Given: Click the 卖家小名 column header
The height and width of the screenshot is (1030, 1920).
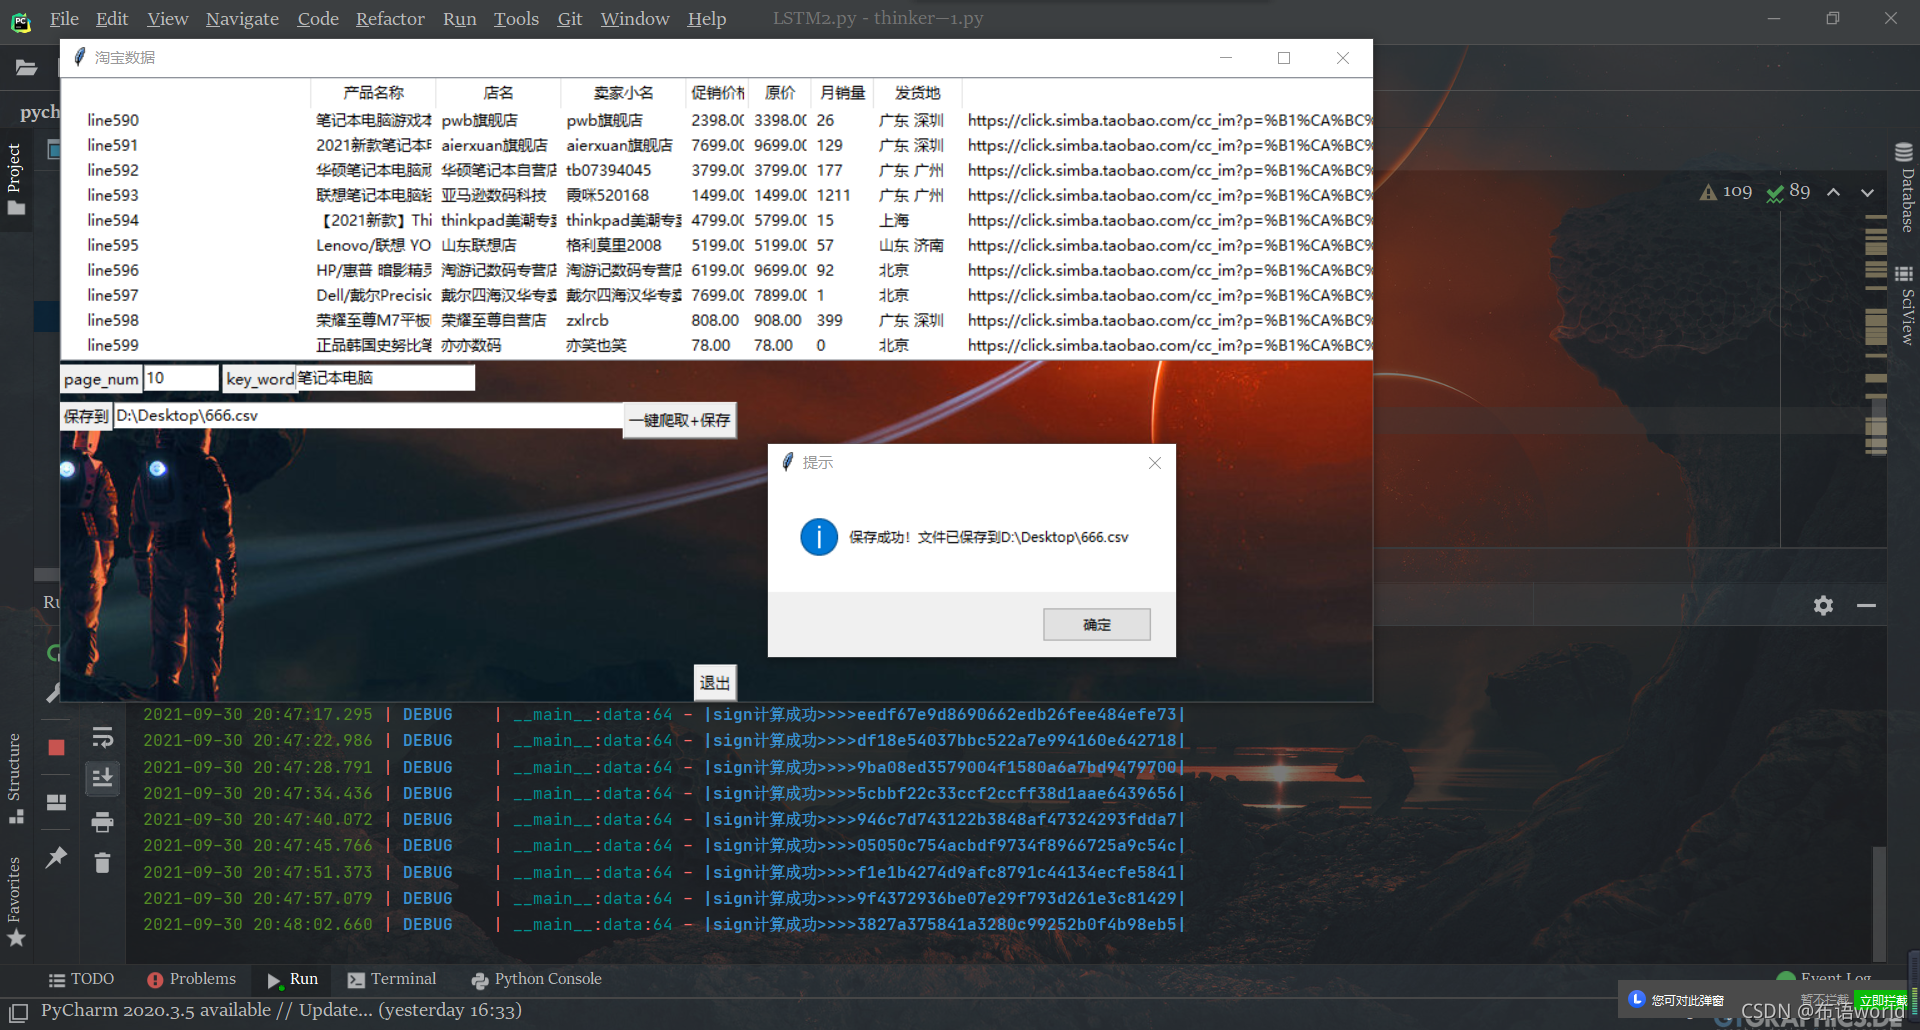Looking at the screenshot, I should pos(623,93).
